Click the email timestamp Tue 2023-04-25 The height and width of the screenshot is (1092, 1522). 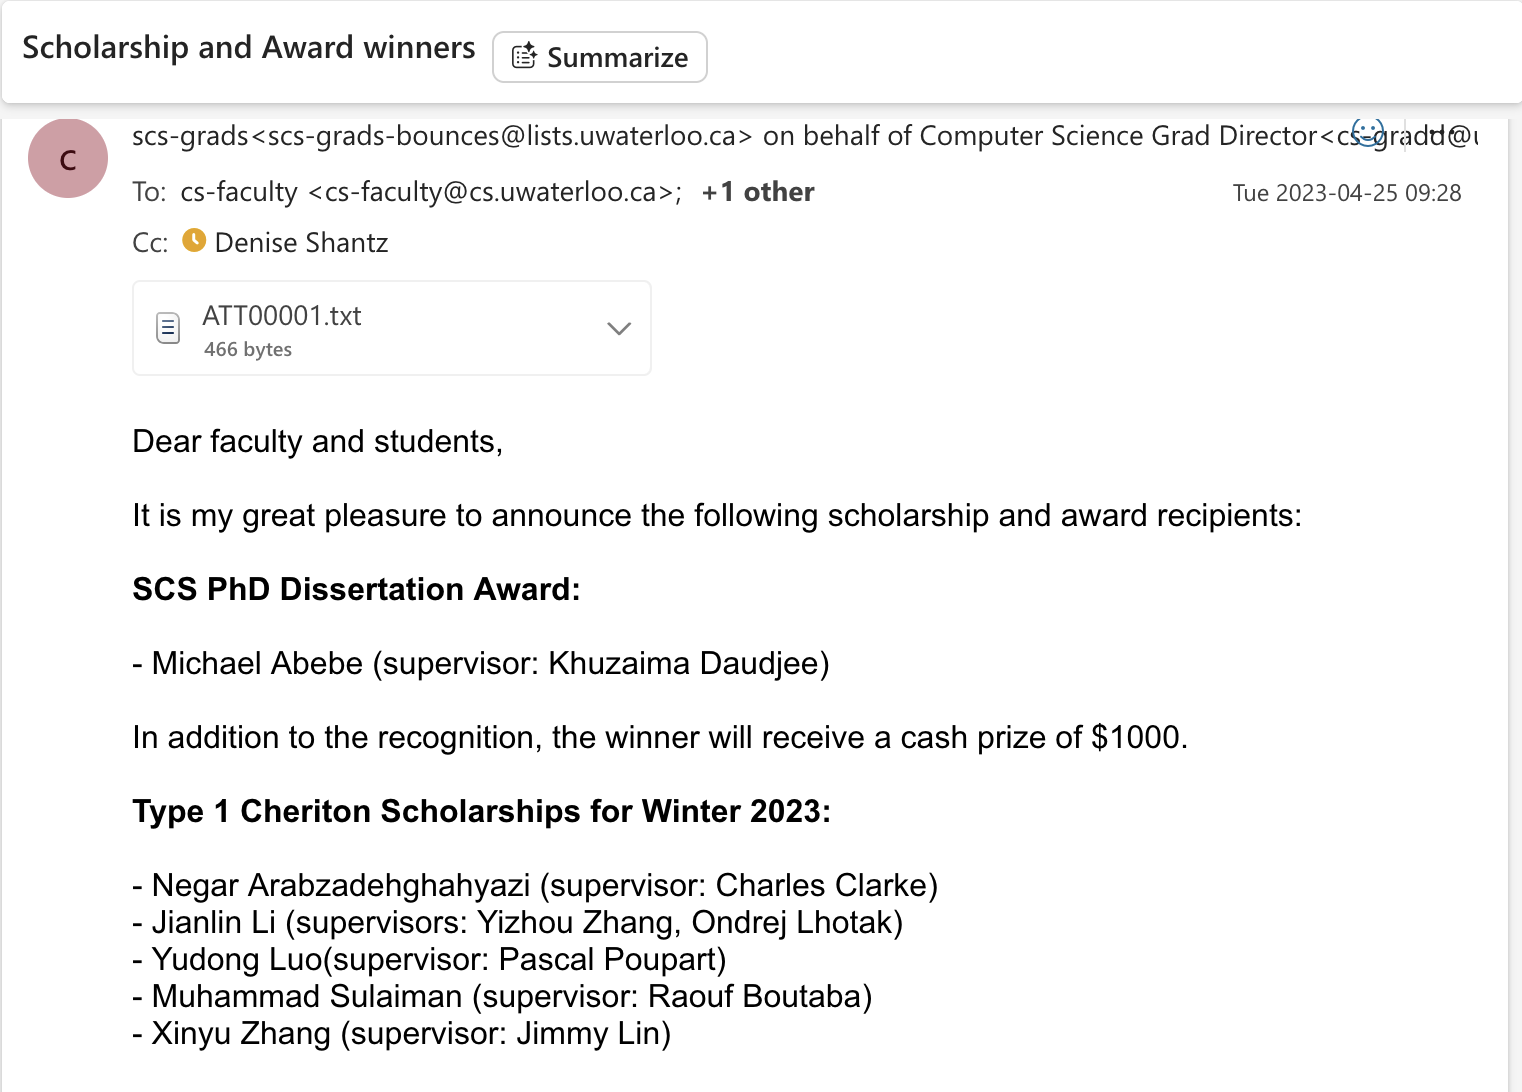coord(1346,193)
